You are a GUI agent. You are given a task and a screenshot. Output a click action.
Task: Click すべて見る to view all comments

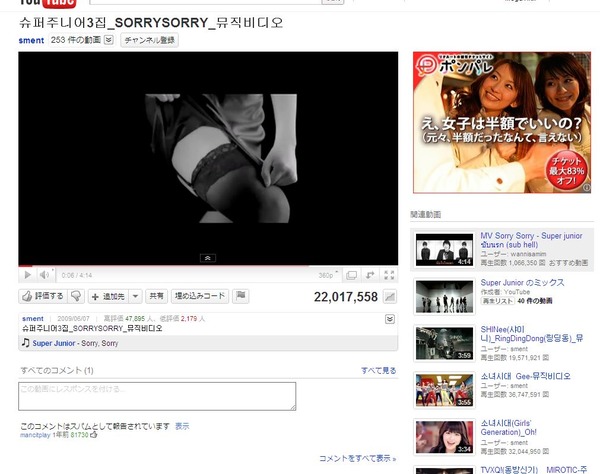coord(378,370)
